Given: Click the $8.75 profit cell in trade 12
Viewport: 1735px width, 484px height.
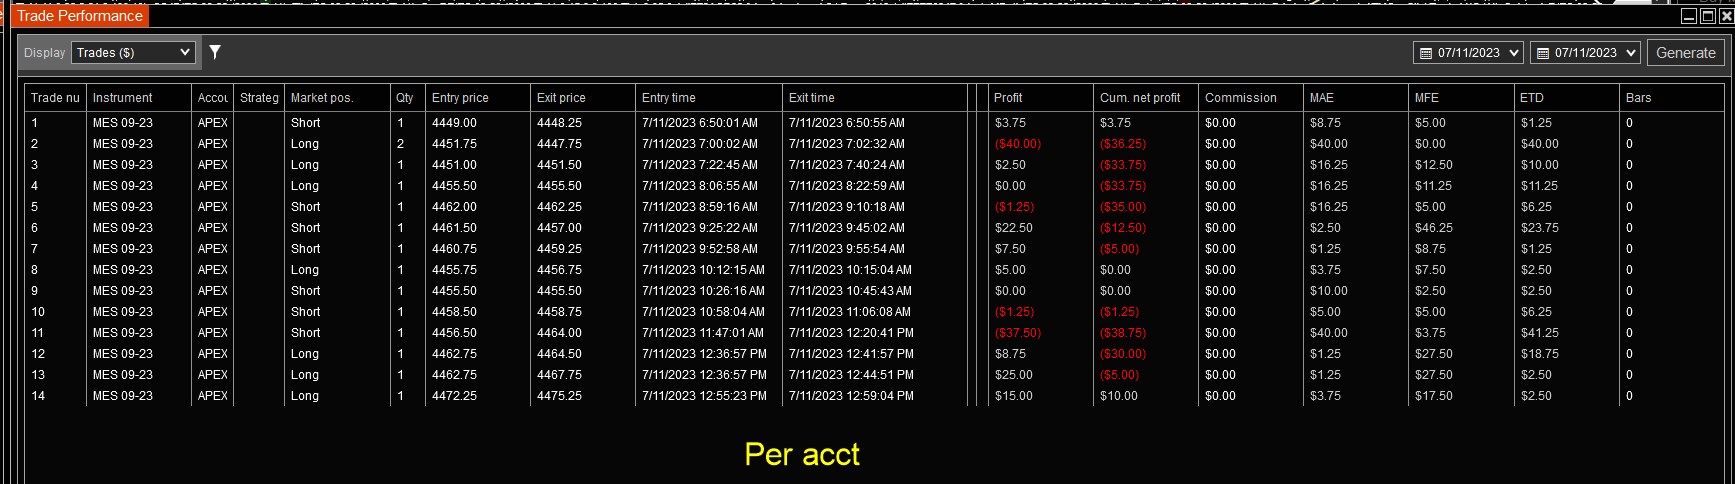Looking at the screenshot, I should coord(1010,354).
